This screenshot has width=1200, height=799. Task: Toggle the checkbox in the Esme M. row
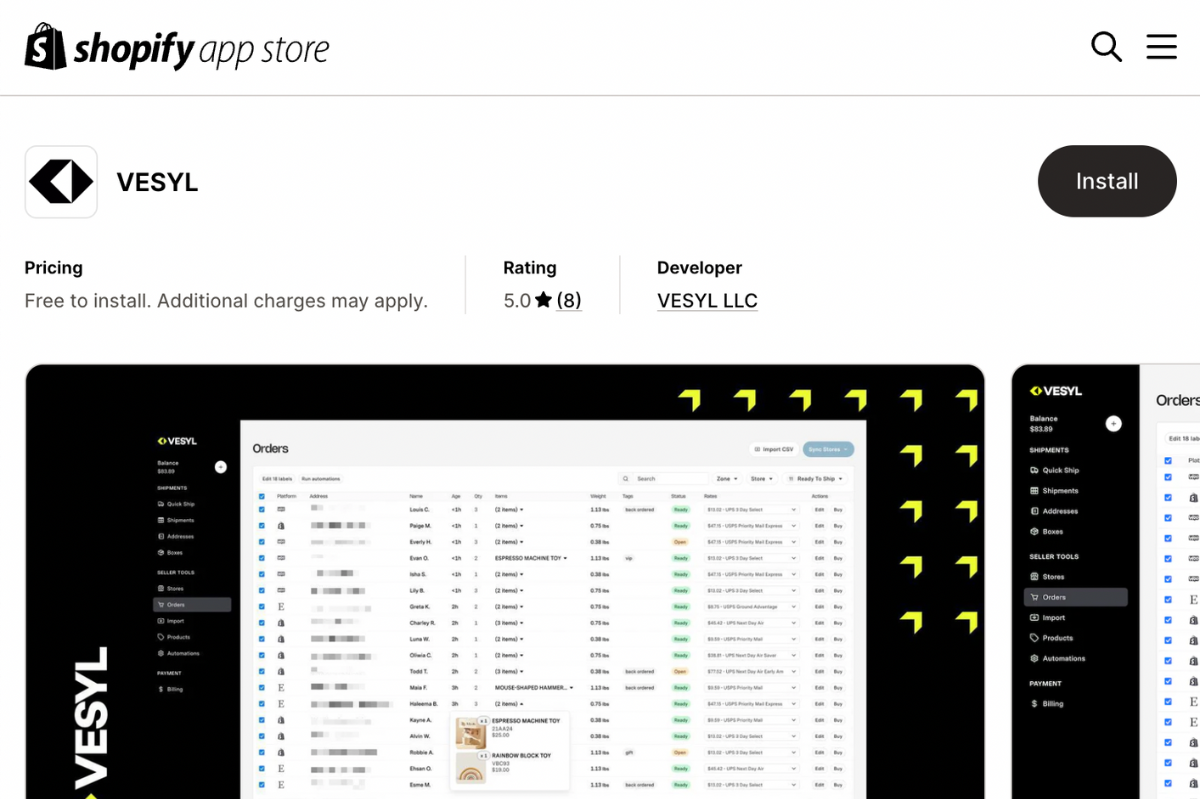click(x=262, y=785)
